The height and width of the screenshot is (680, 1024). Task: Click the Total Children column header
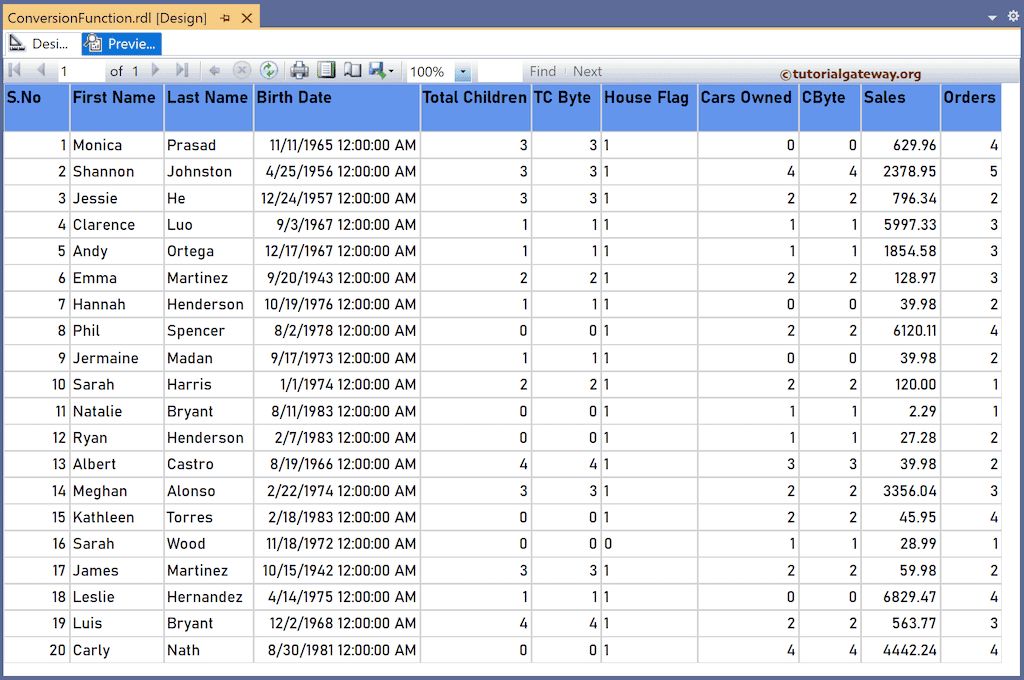[475, 107]
